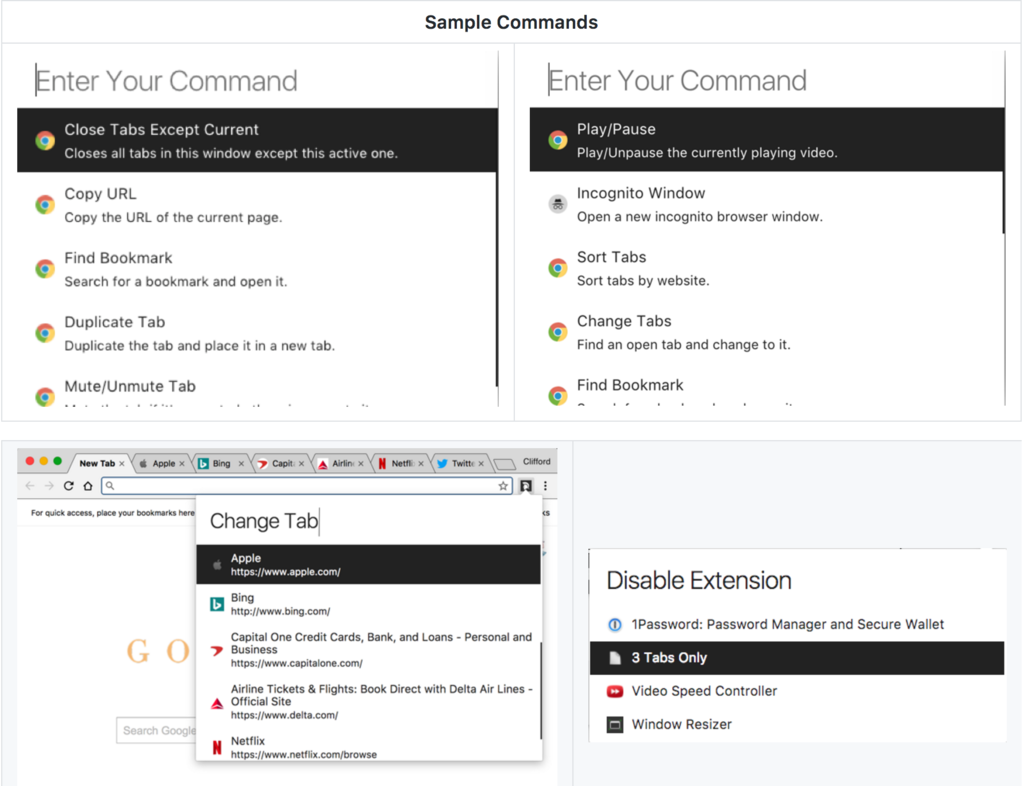
Task: Select the Sort Tabs command
Action: [x=767, y=268]
